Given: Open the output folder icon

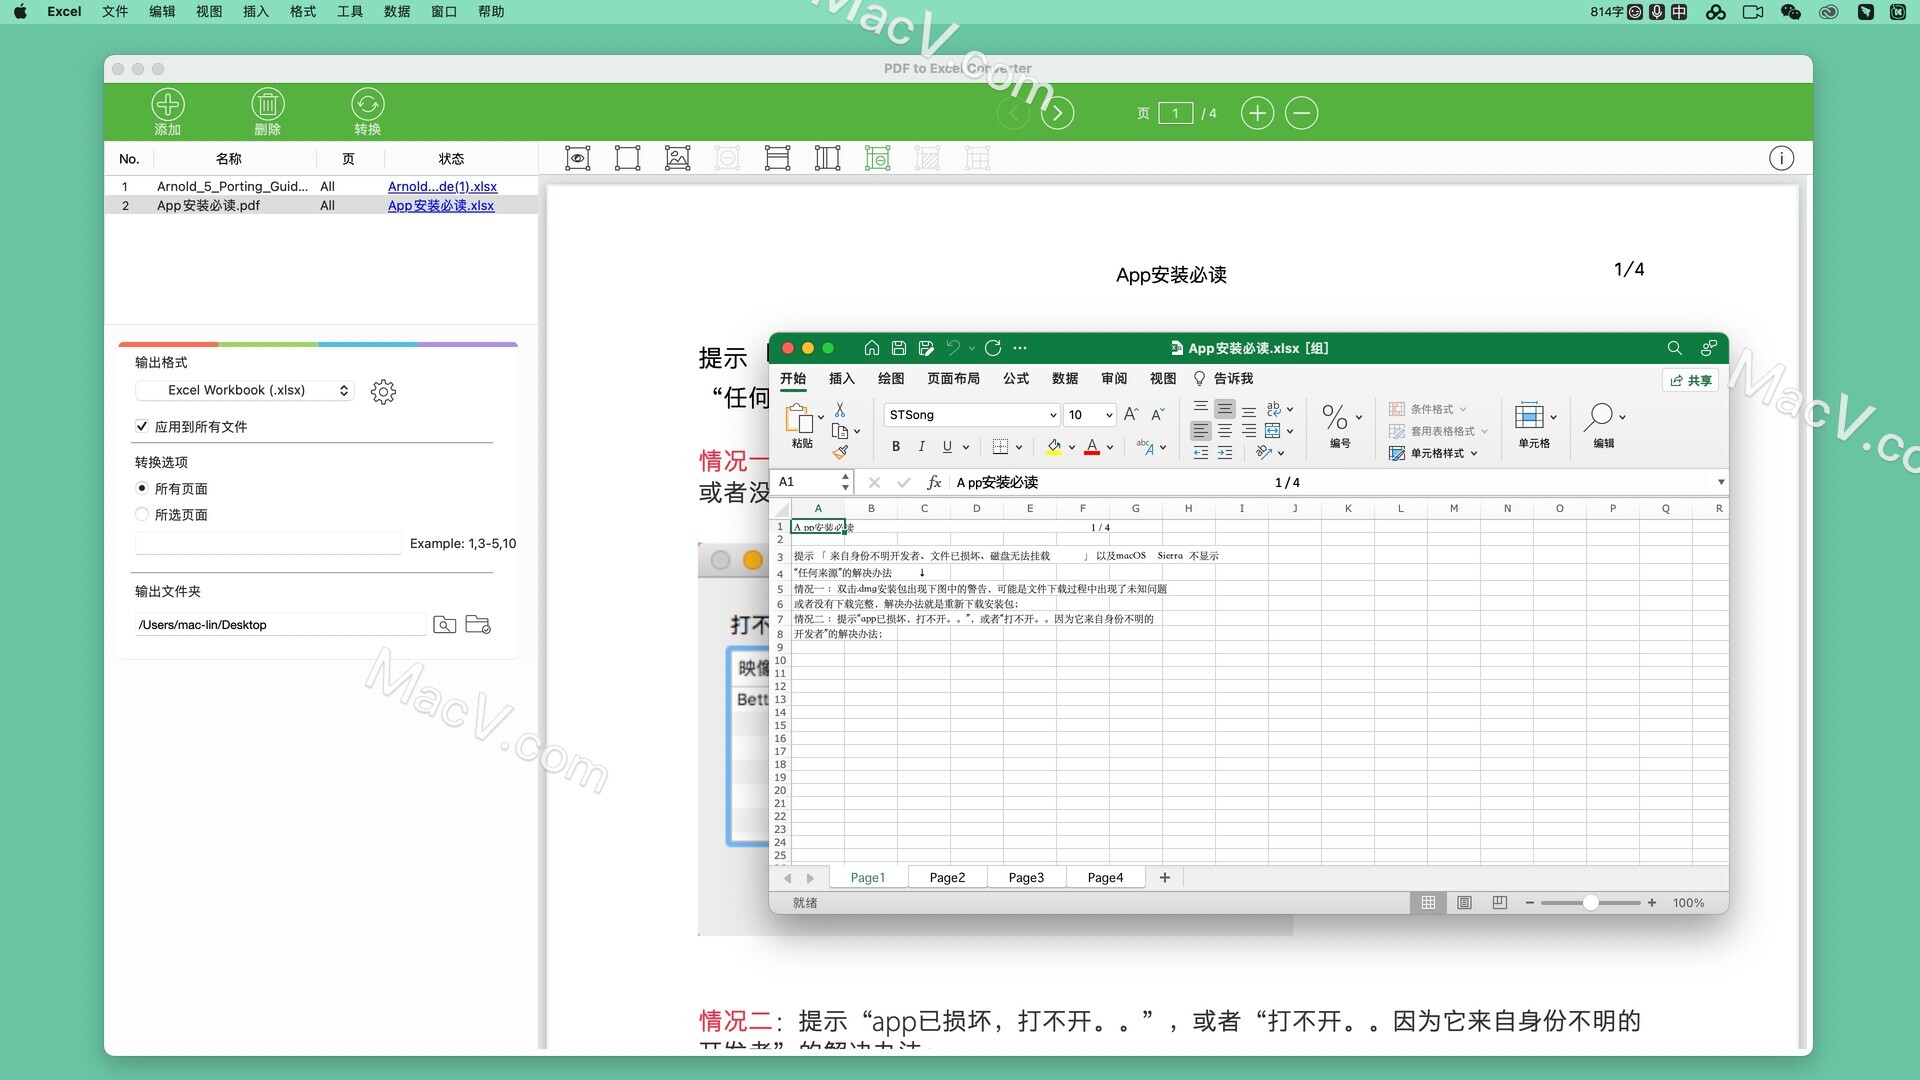Looking at the screenshot, I should (x=478, y=624).
